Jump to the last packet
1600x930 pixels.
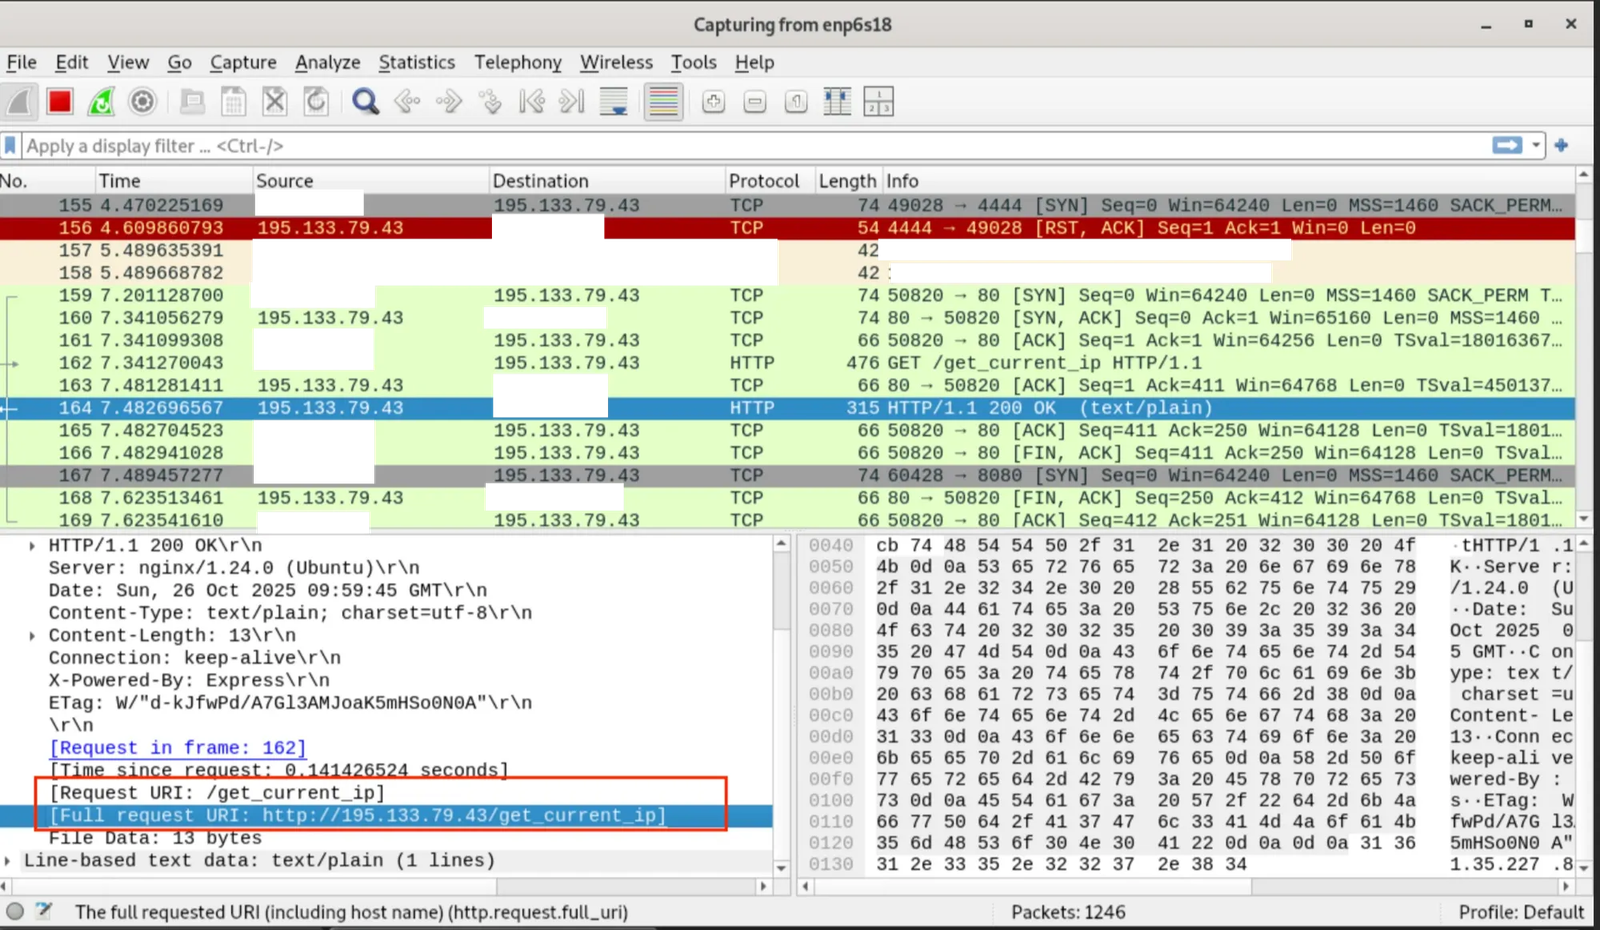click(x=572, y=101)
